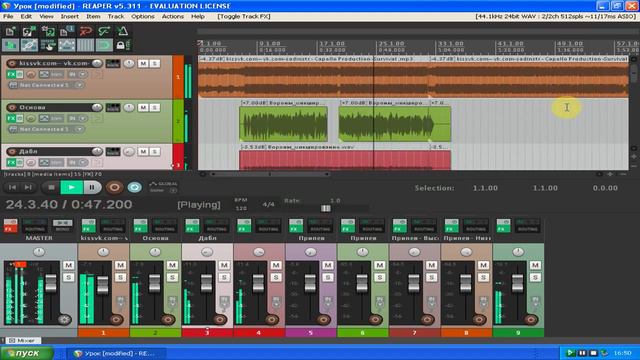
Task: Arm record on Дабл track panel
Action: click(x=12, y=151)
